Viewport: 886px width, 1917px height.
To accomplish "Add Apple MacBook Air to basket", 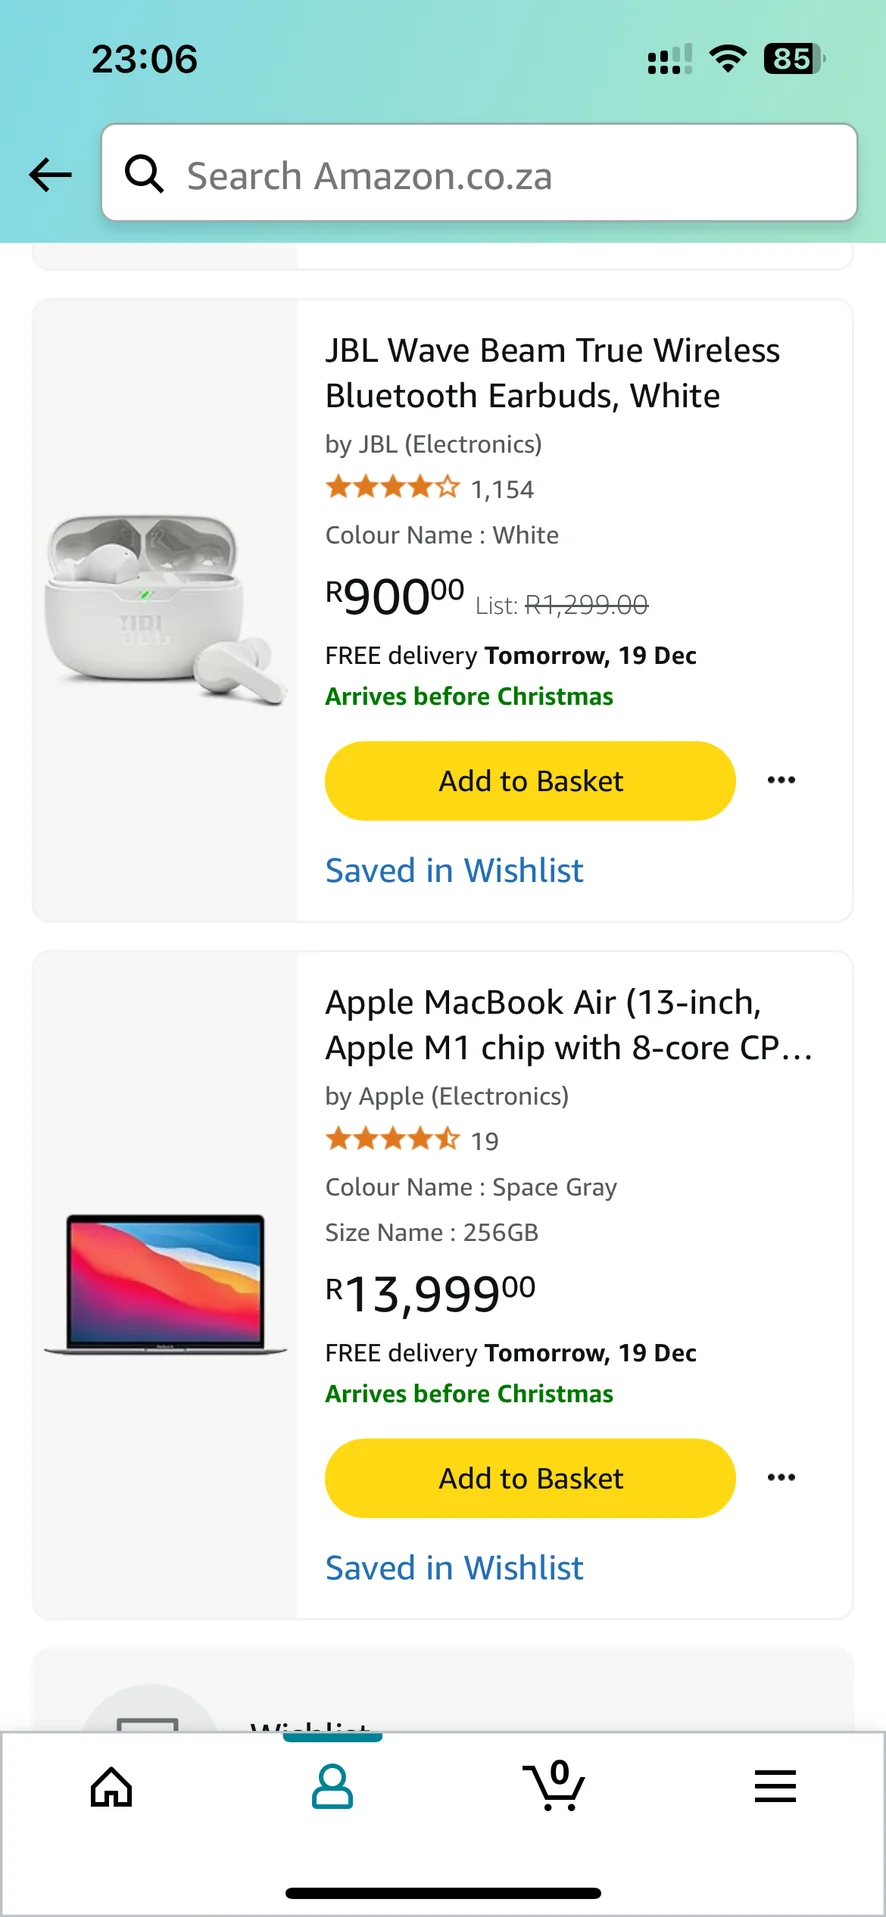I will click(530, 1478).
